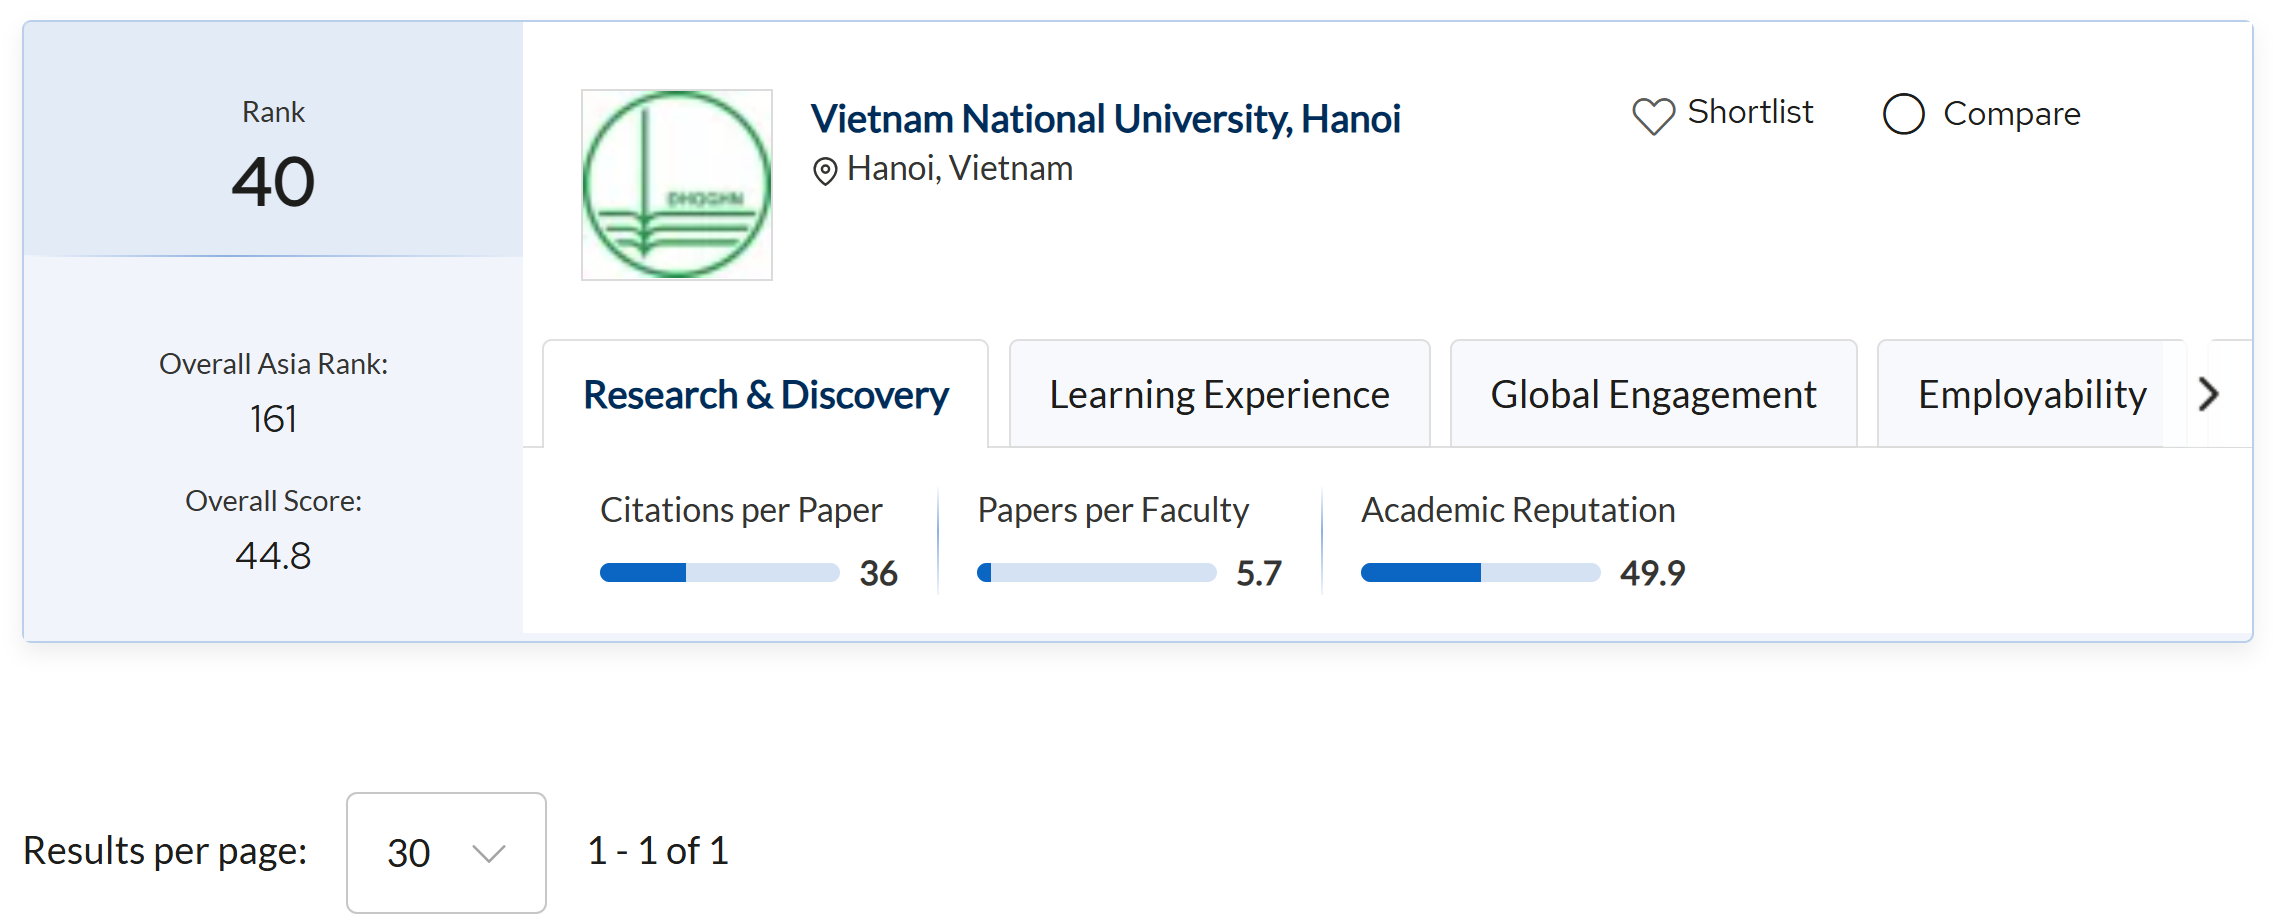Click Academic Reputation progress bar
The height and width of the screenshot is (924, 2273).
[1480, 573]
